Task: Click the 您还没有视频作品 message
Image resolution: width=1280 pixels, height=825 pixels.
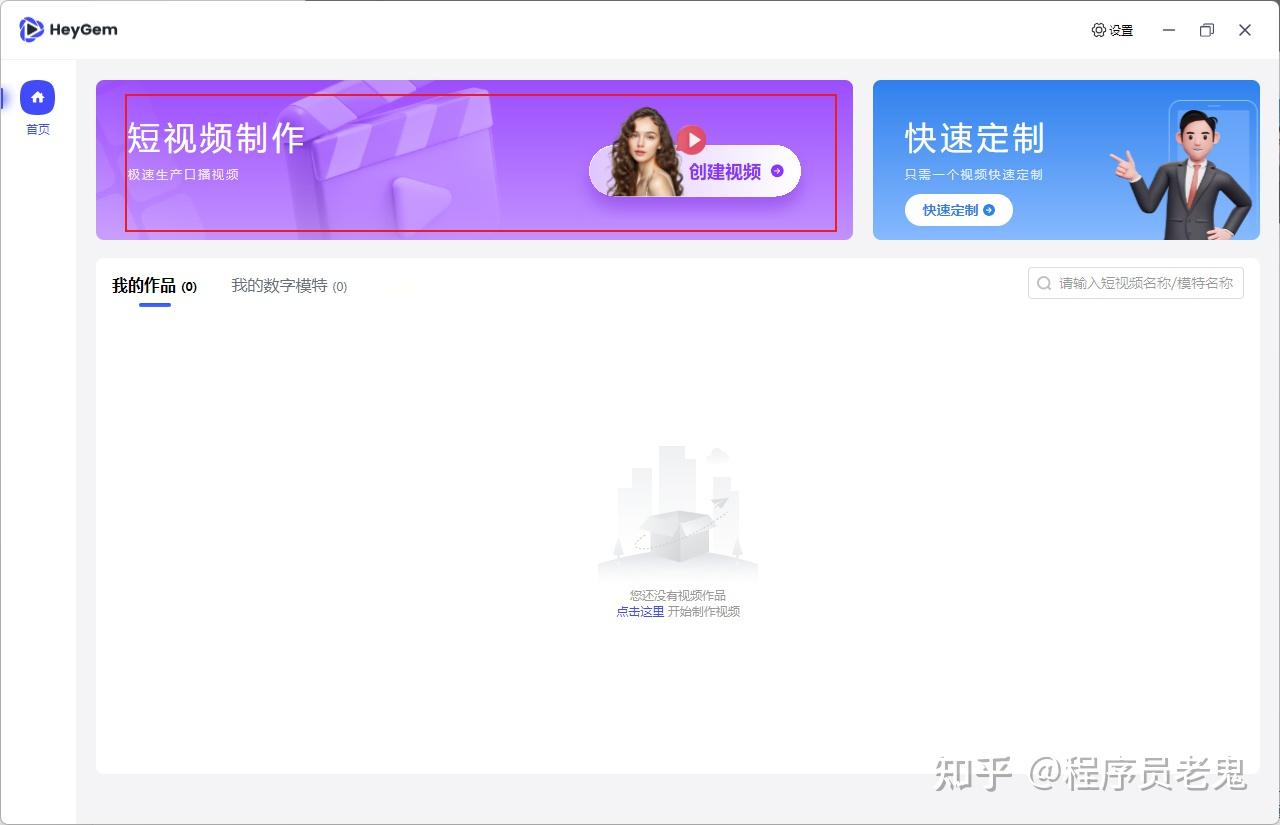Action: tap(678, 596)
